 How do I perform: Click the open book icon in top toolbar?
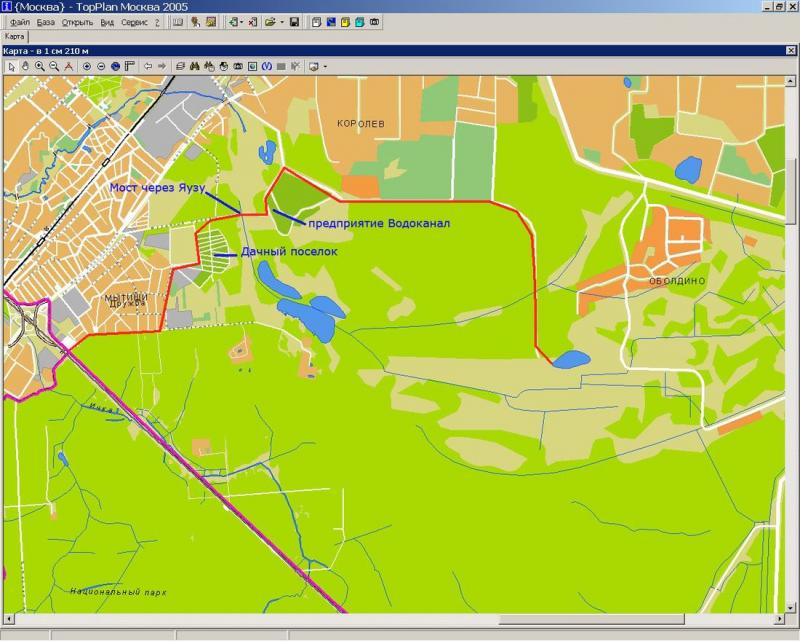coord(178,22)
